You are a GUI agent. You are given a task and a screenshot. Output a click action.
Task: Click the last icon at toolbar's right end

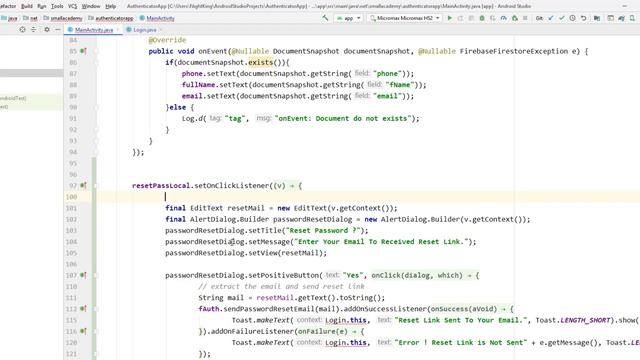[x=632, y=18]
